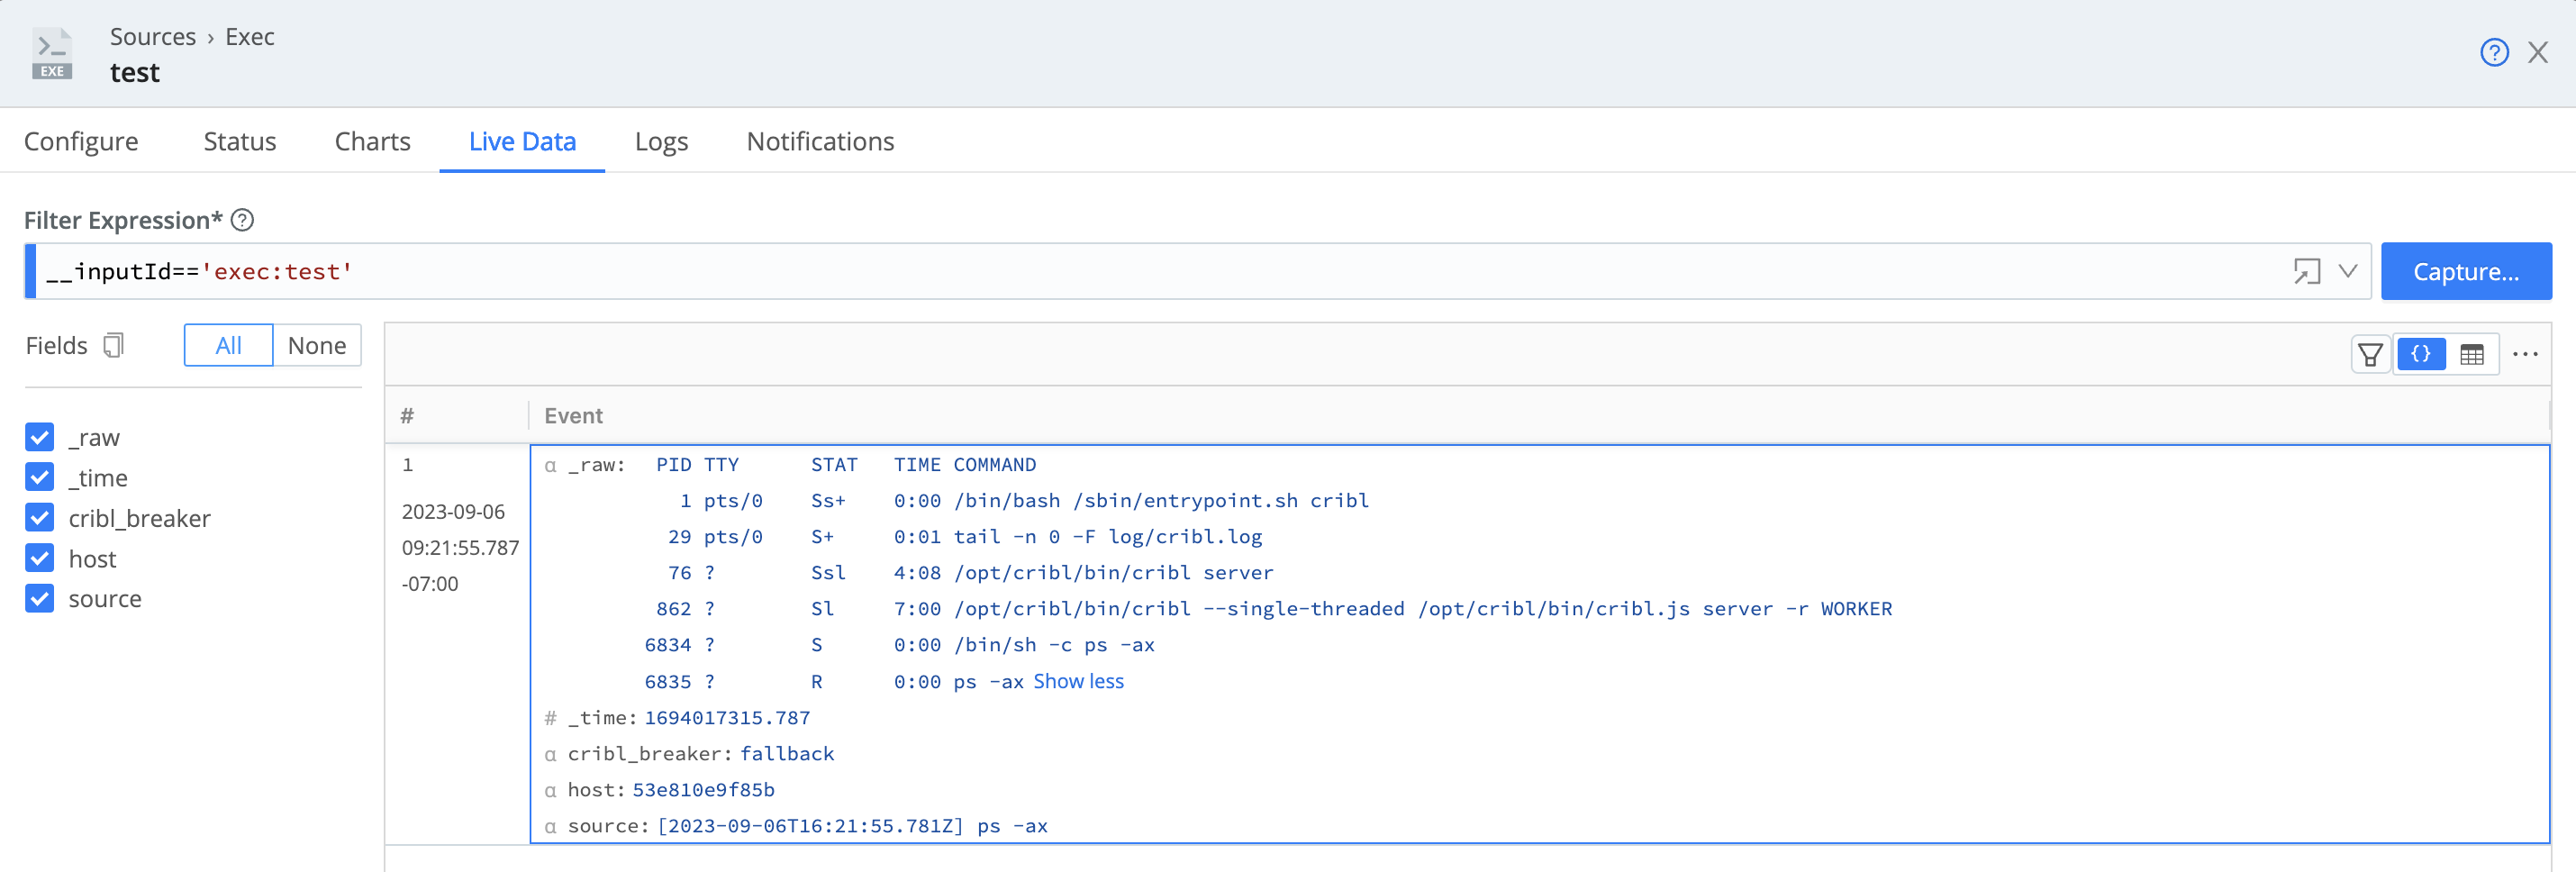This screenshot has width=2576, height=872.
Task: Open the expanded filter expression editor
Action: tap(2306, 271)
